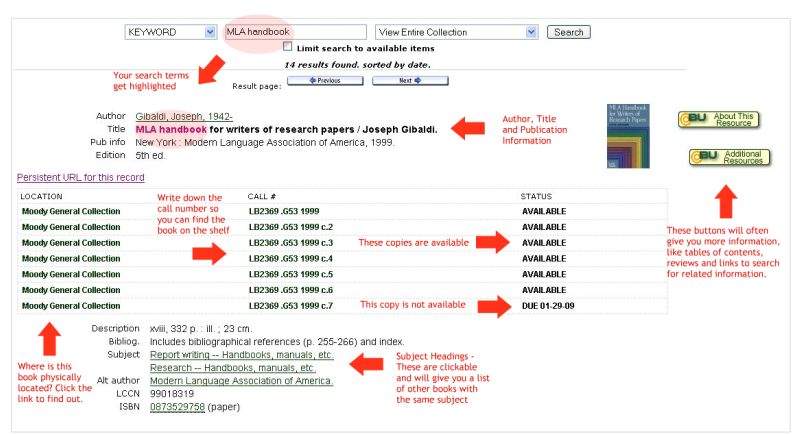Click the About This Resource button

(718, 119)
